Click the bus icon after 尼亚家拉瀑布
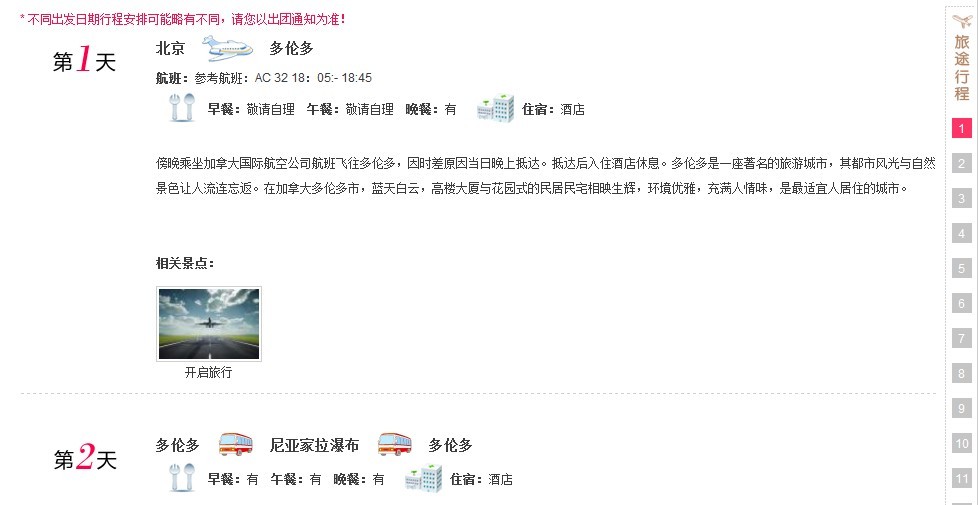978x505 pixels. click(395, 445)
